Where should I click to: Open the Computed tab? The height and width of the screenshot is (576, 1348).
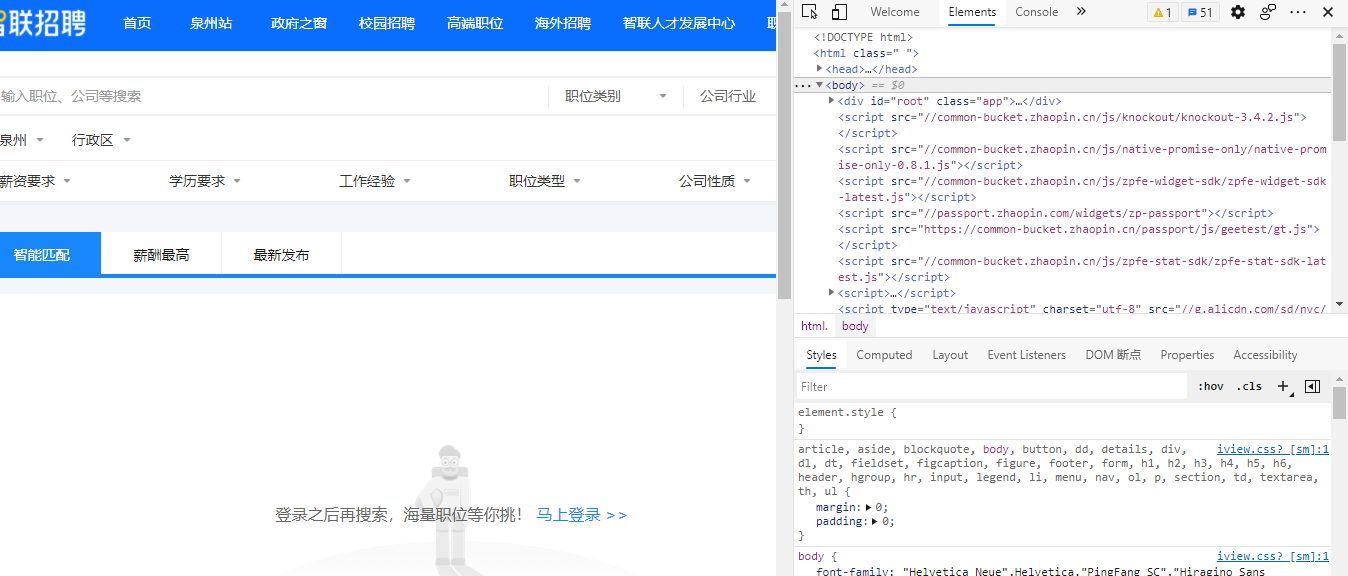coord(884,355)
